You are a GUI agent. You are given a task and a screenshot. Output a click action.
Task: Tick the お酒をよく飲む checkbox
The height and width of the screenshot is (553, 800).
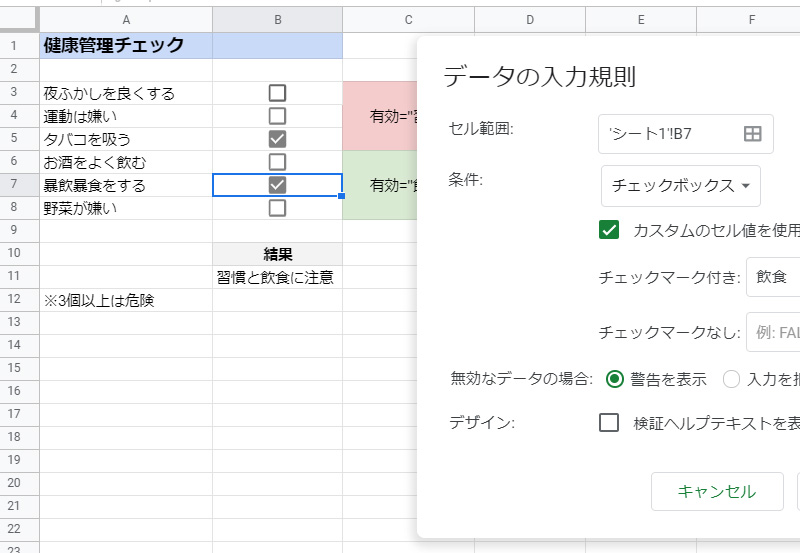click(x=277, y=162)
